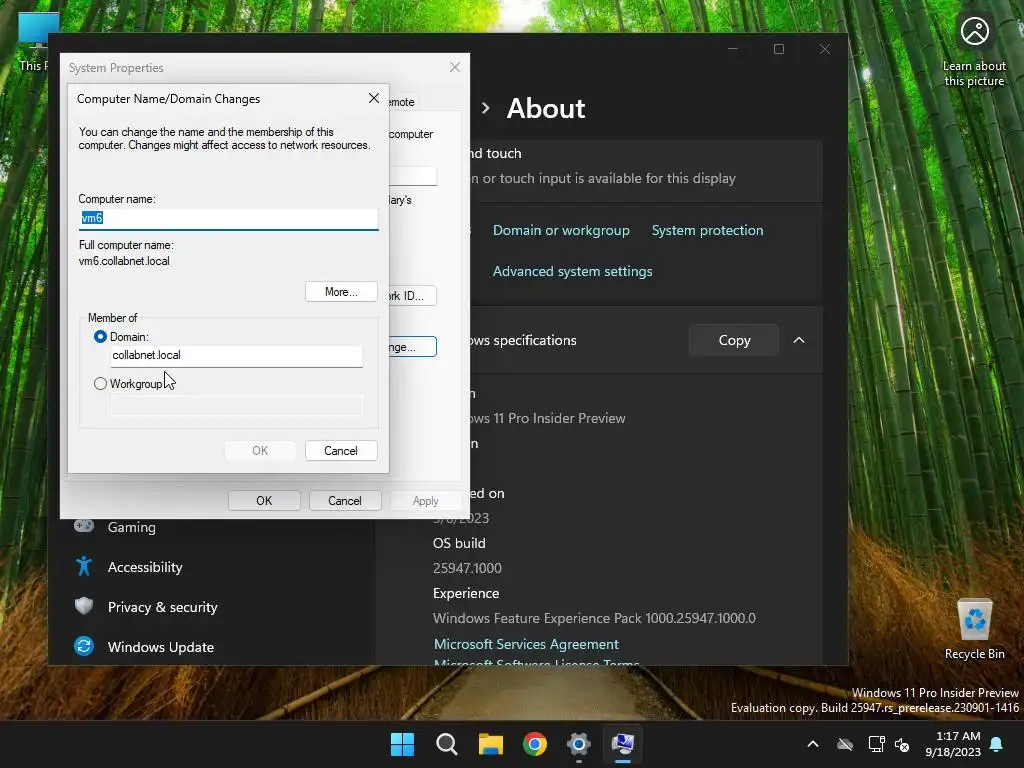
Task: Click OK in the System Properties window
Action: pos(264,501)
